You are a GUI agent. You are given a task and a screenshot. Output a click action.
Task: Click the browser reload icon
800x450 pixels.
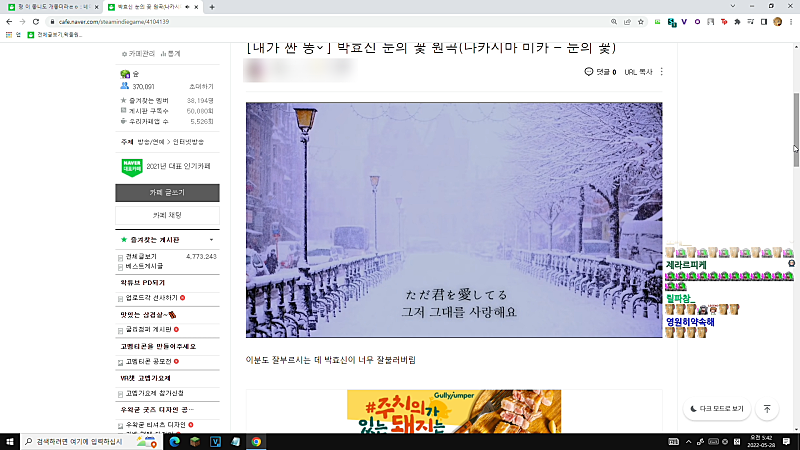pyautogui.click(x=36, y=22)
